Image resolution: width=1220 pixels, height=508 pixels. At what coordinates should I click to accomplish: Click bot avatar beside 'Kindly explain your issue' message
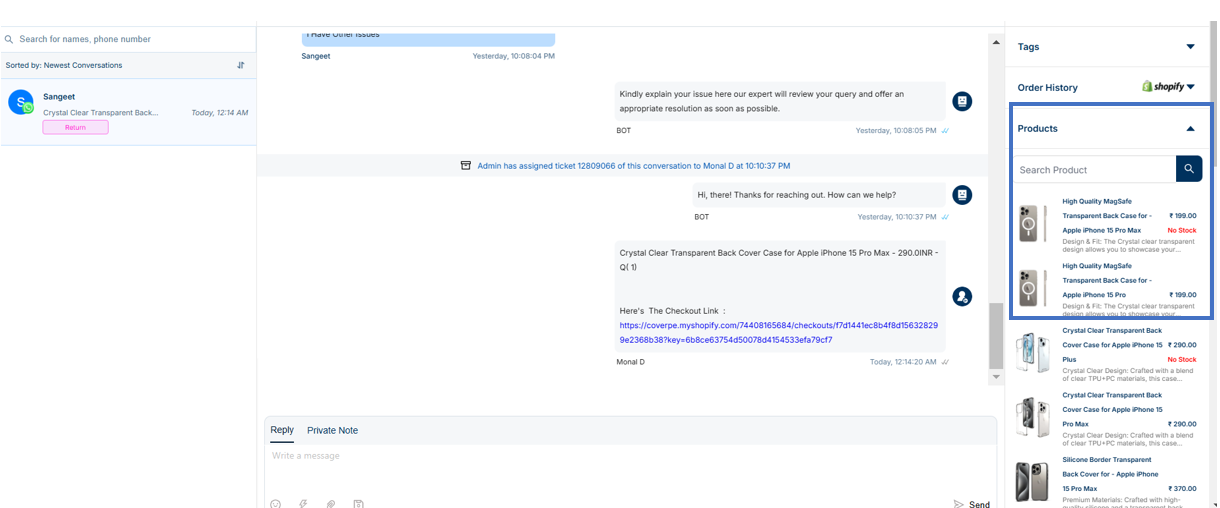tap(962, 102)
